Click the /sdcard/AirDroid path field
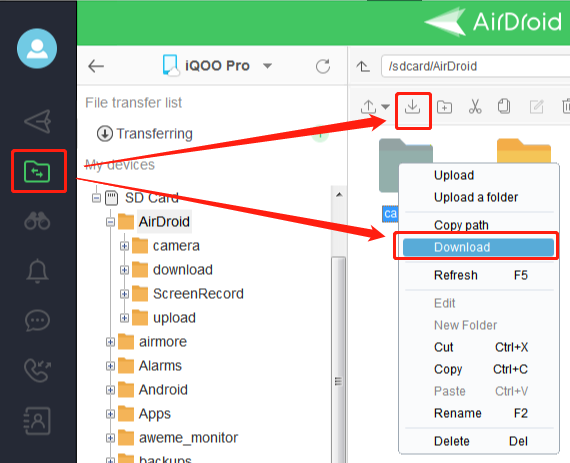Viewport: 570px width, 463px height. coord(475,66)
